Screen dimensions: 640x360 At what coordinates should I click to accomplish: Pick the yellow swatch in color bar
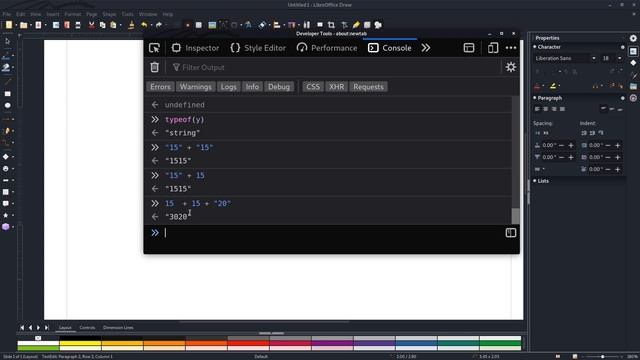[x=80, y=343]
